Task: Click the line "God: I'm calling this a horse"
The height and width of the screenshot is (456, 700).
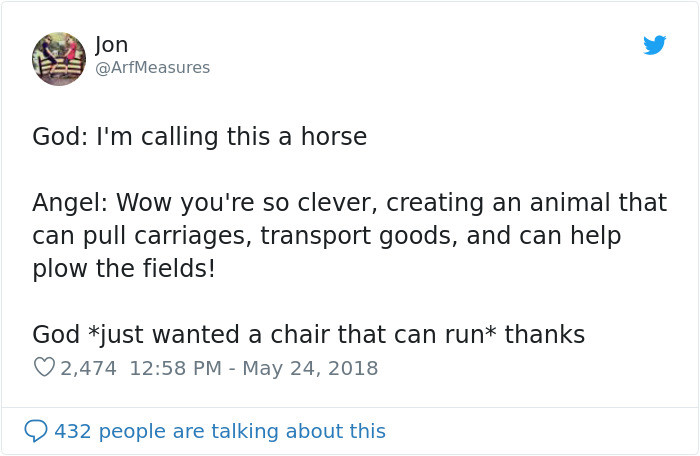Action: 199,137
